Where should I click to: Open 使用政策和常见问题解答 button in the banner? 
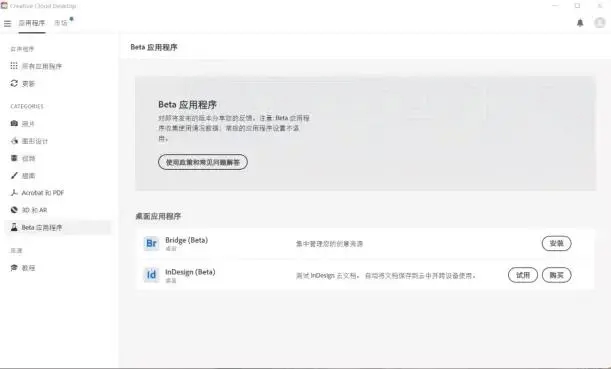[x=203, y=162]
